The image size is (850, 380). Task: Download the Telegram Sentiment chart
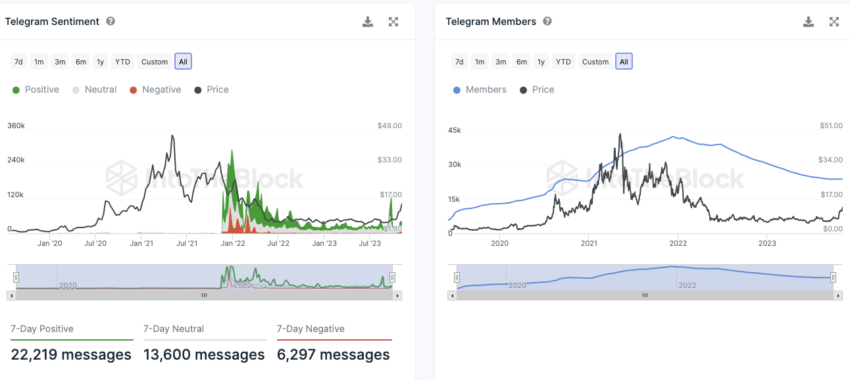coord(368,22)
